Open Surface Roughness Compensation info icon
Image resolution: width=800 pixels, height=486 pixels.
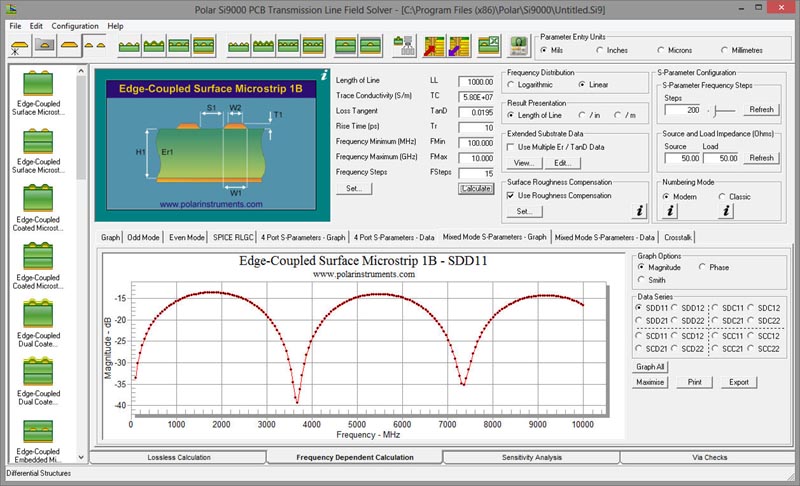[639, 211]
